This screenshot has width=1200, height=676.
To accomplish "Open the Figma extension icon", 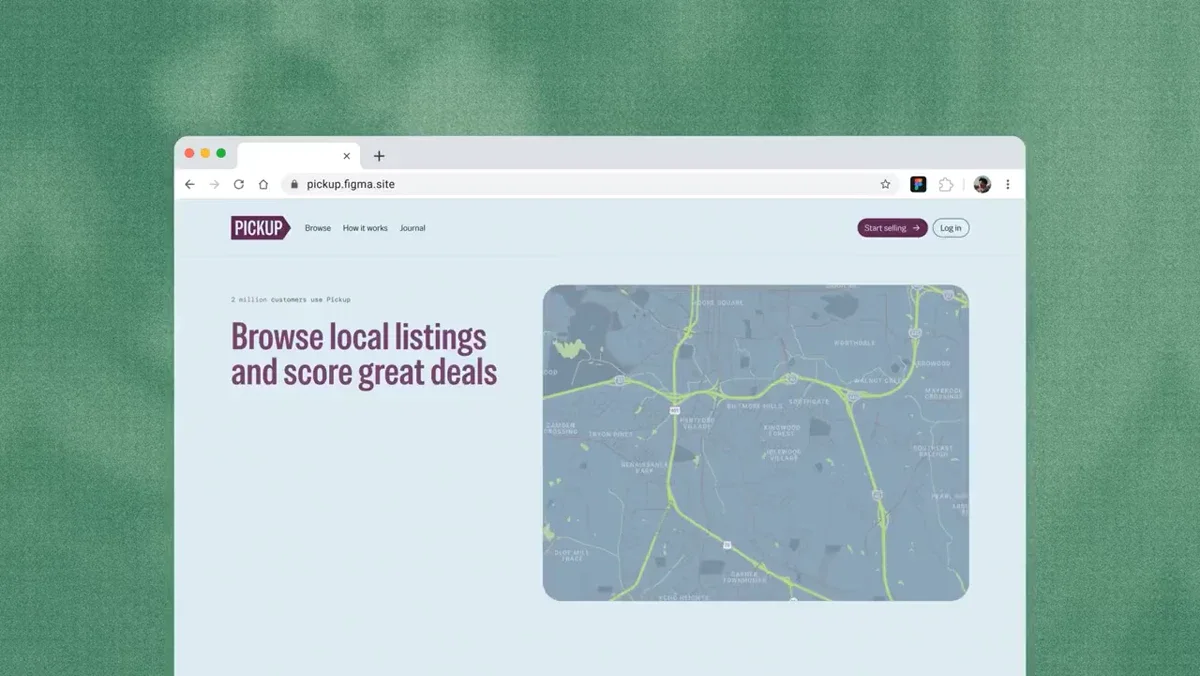I will click(x=918, y=184).
